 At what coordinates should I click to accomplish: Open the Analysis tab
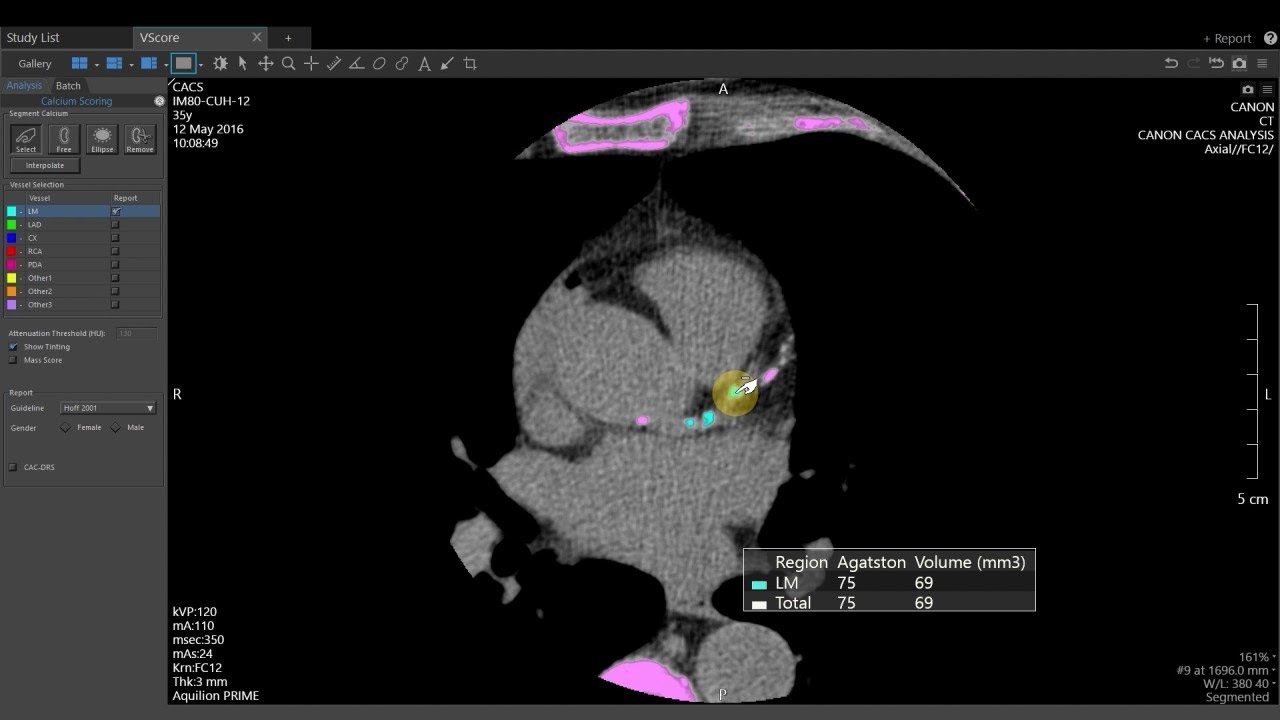pyautogui.click(x=24, y=86)
